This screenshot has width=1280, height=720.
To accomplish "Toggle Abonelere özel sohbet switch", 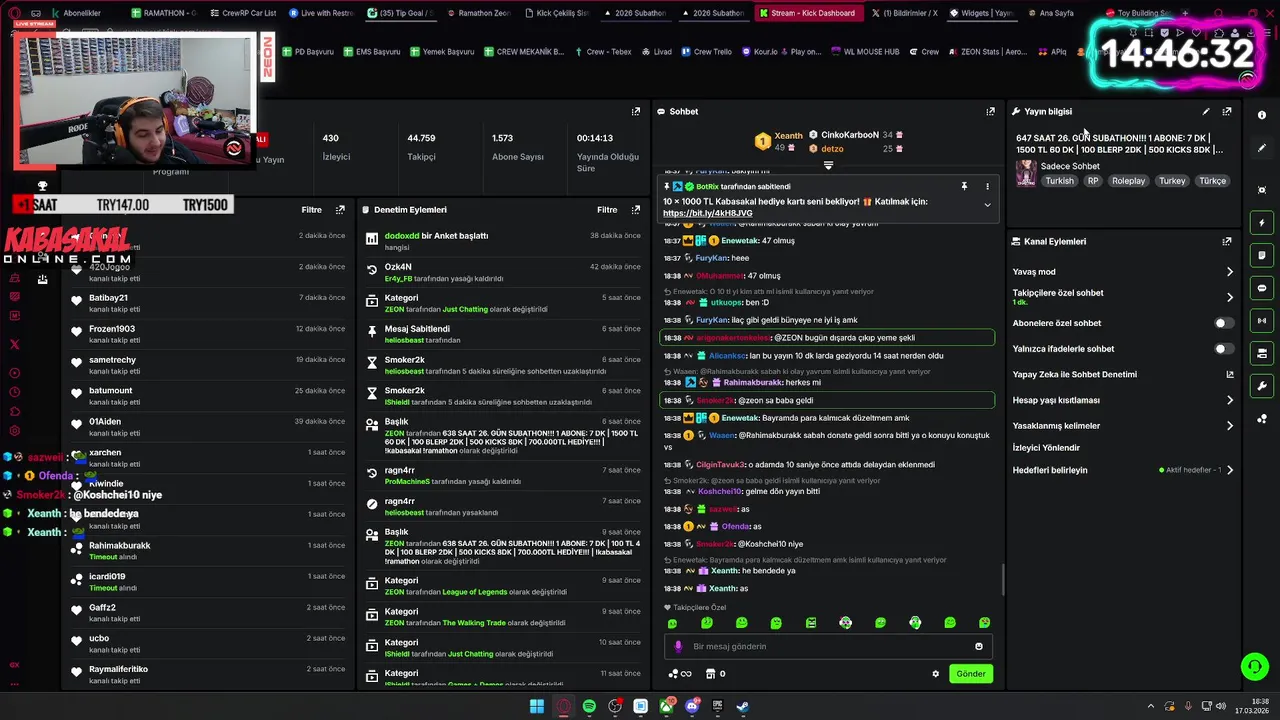I will click(x=1223, y=323).
